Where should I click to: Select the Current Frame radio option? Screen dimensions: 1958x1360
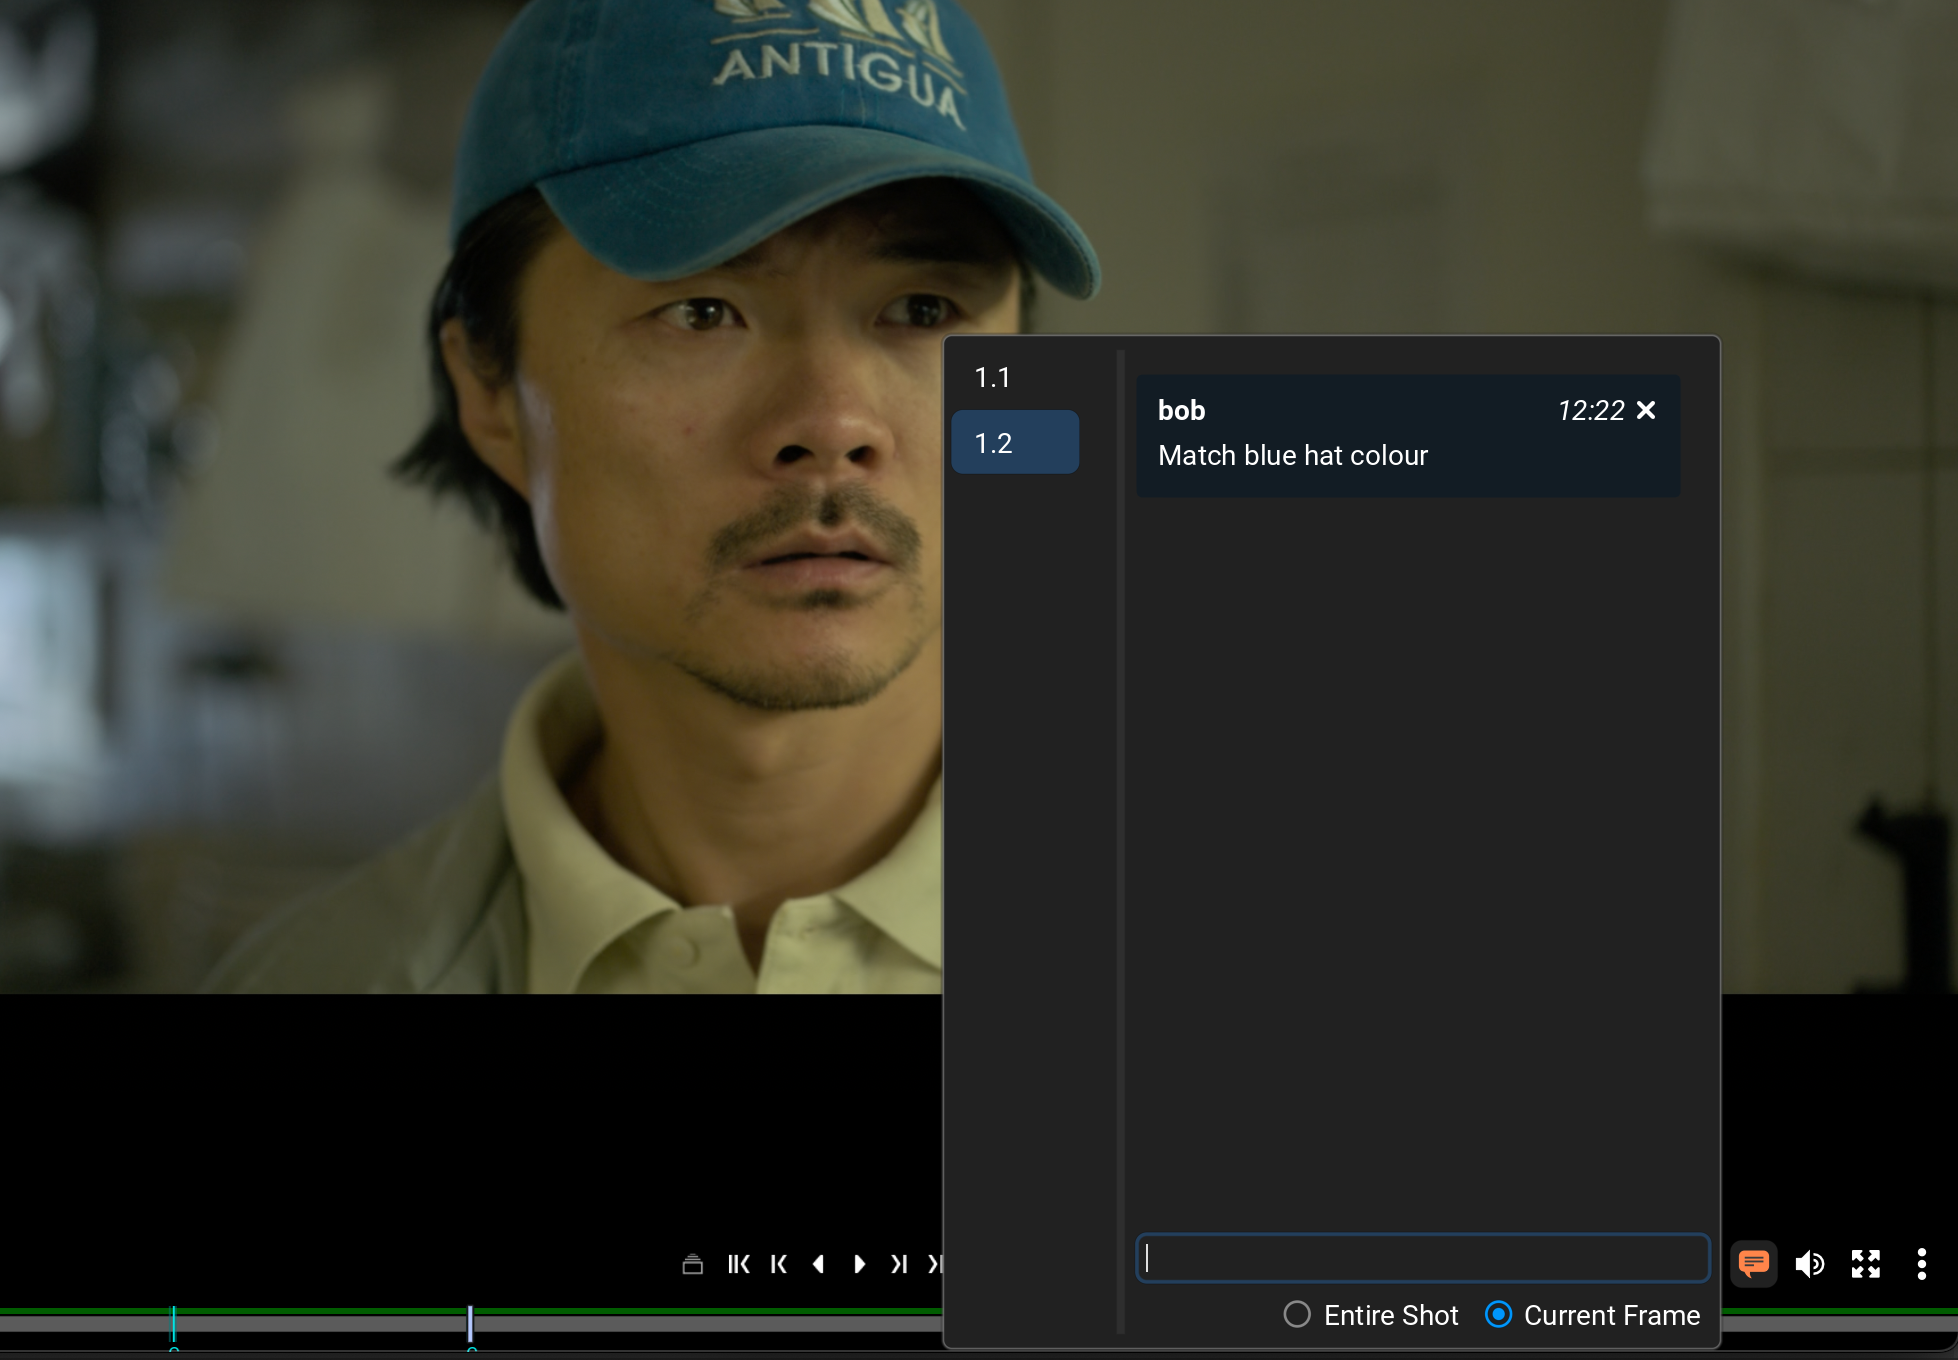pyautogui.click(x=1498, y=1314)
